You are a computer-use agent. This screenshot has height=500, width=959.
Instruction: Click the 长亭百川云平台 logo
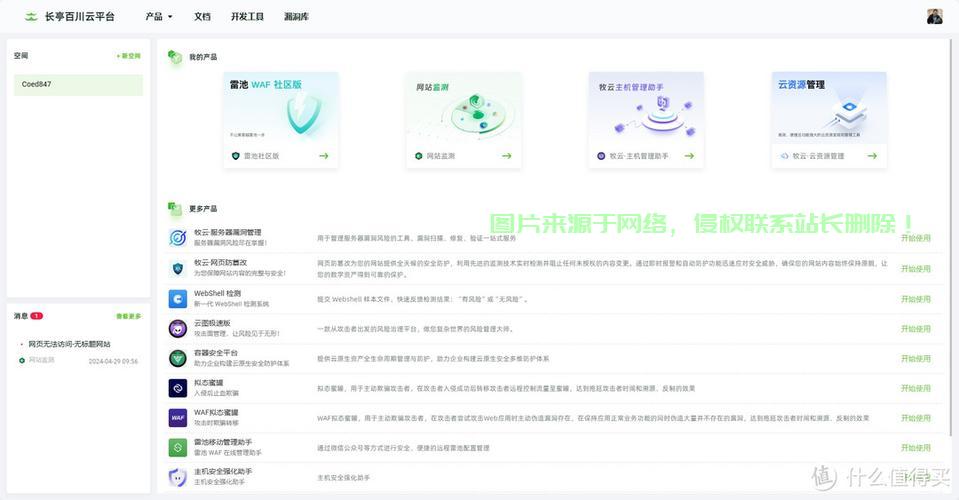tap(69, 17)
